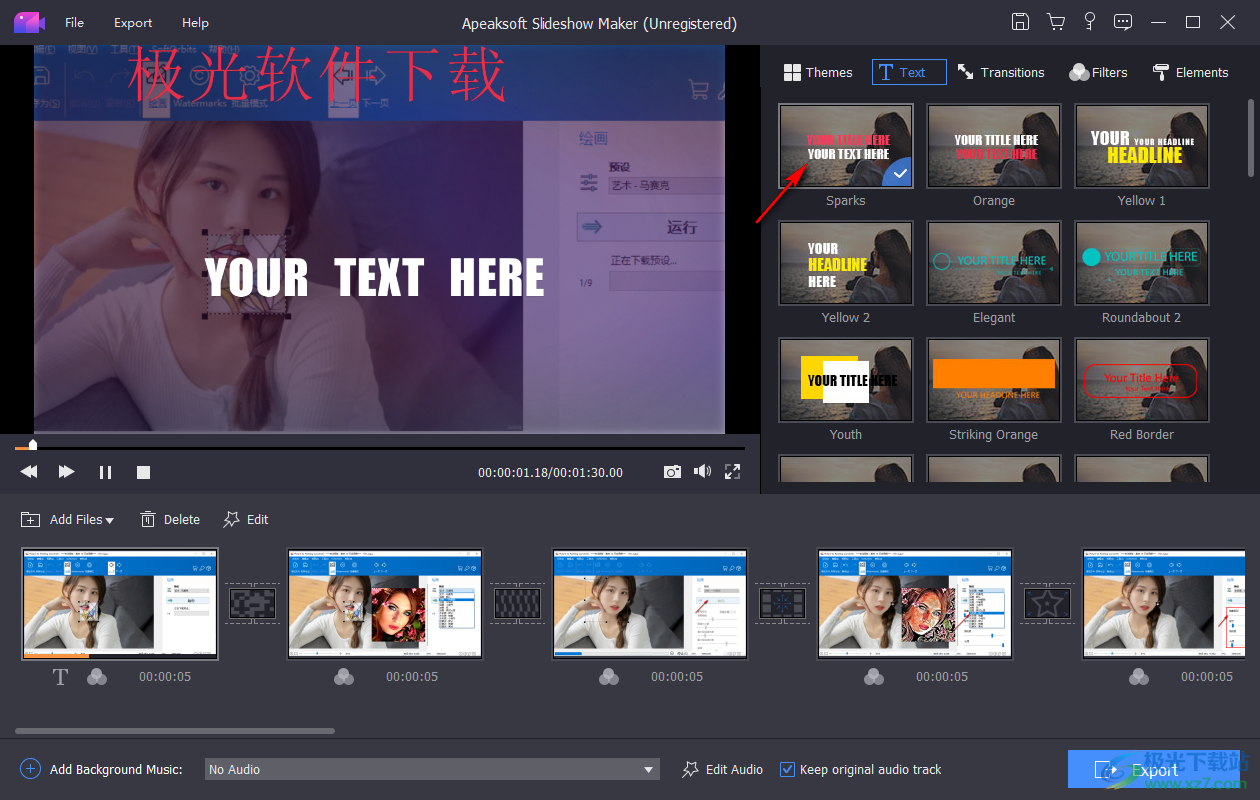Click the Delete button
The height and width of the screenshot is (800, 1260).
170,519
